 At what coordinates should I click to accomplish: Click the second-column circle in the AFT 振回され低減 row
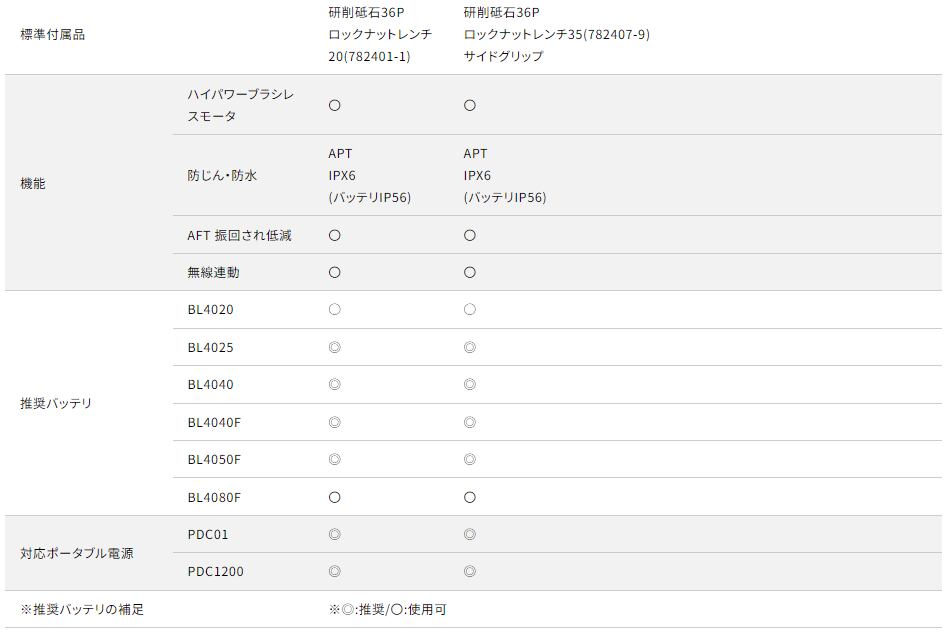(x=469, y=235)
